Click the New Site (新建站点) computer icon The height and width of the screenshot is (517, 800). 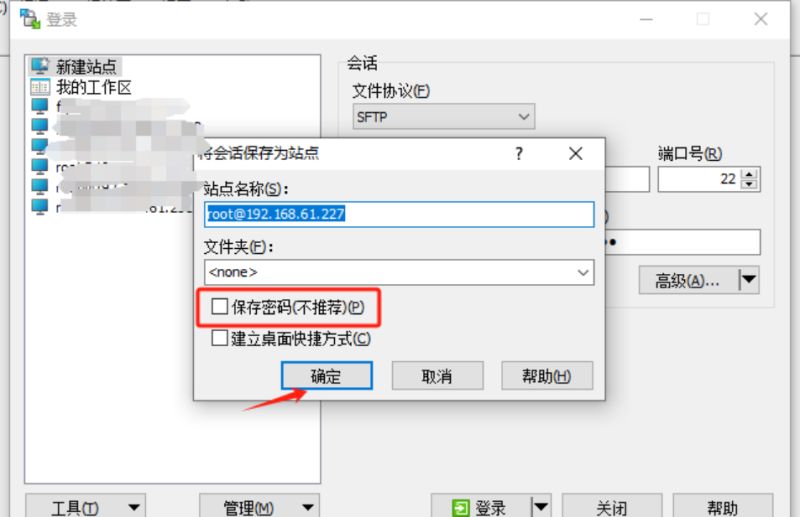tap(40, 66)
